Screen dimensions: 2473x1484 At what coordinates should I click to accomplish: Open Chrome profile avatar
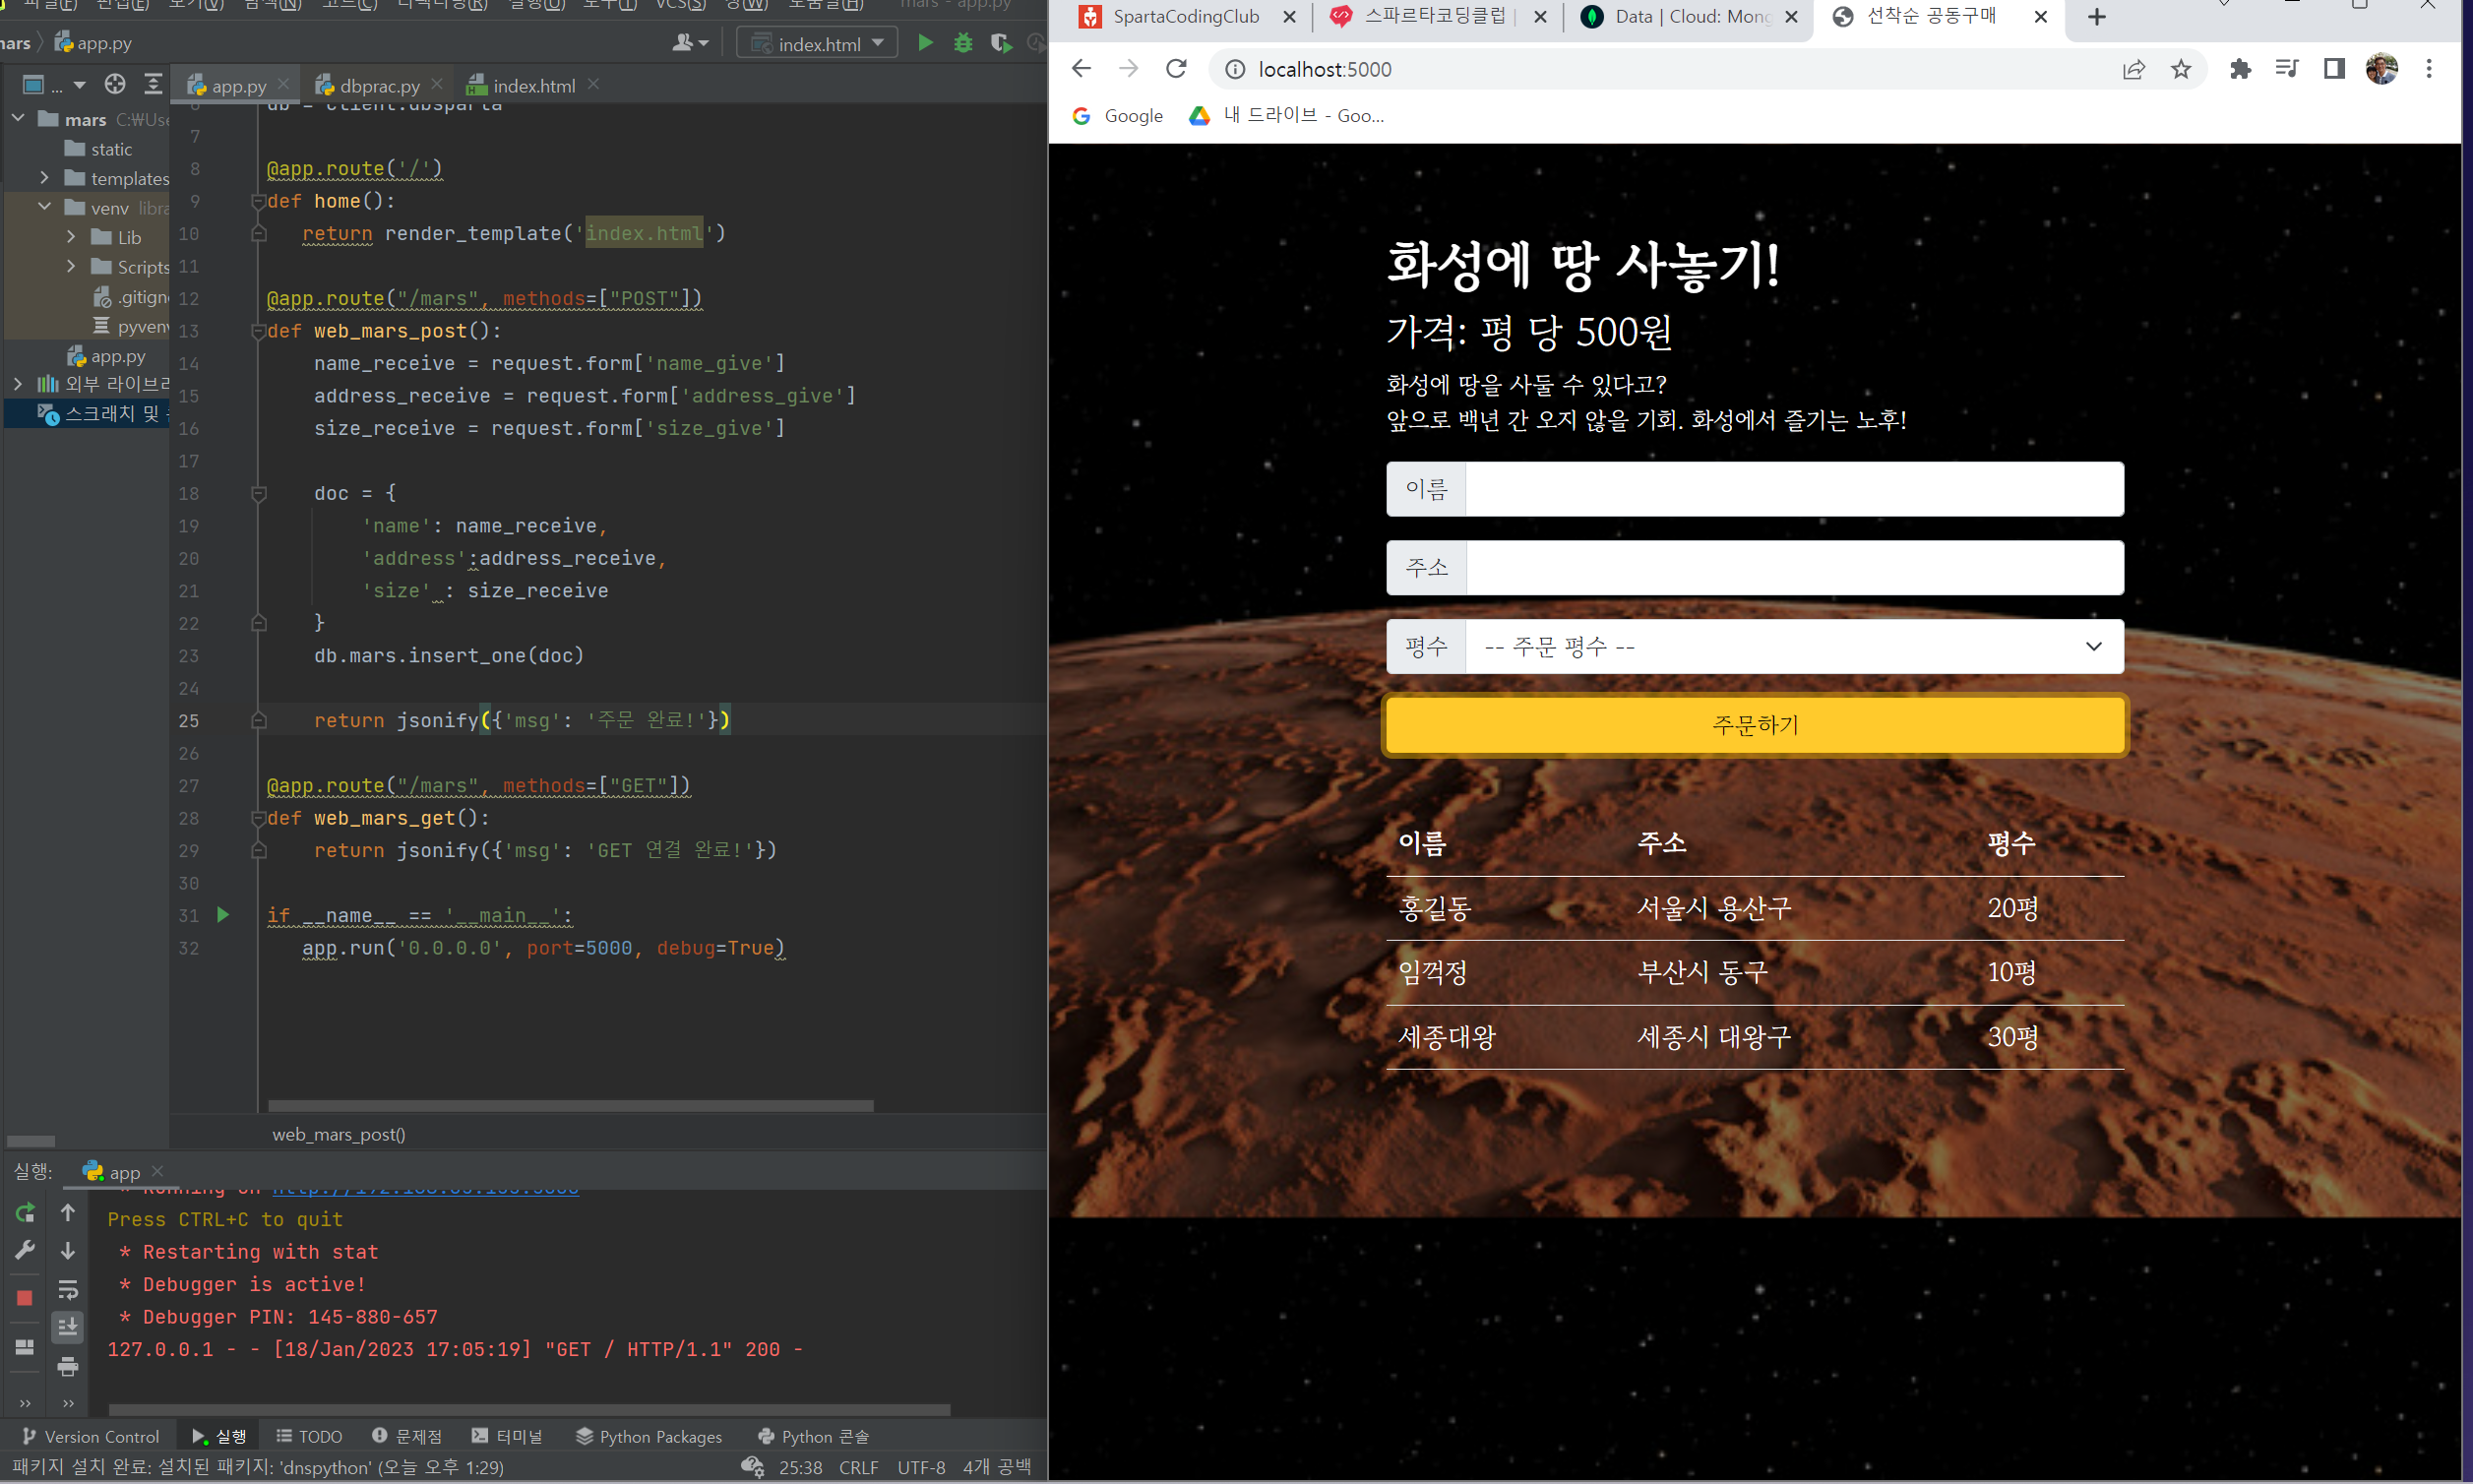pyautogui.click(x=2382, y=68)
